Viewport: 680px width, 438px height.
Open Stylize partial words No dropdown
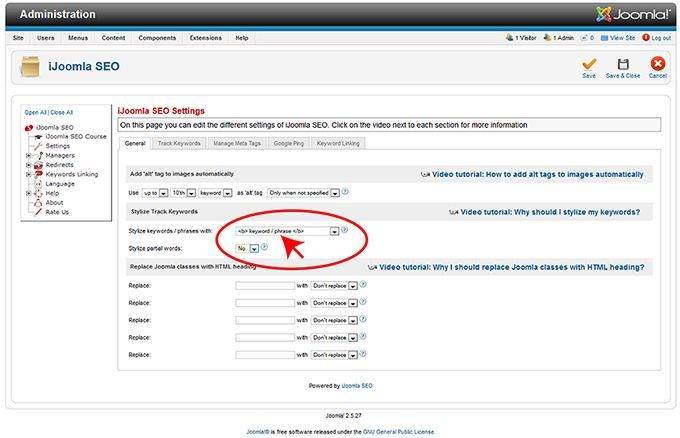[247, 248]
